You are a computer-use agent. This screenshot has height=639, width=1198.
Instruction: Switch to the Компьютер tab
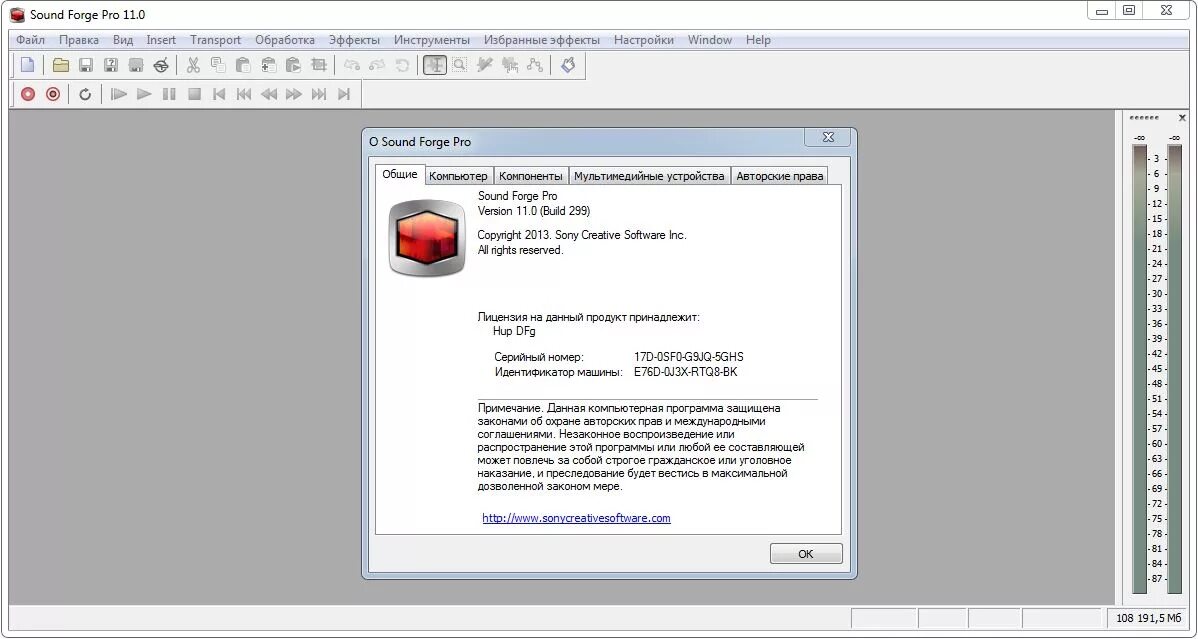pos(458,176)
